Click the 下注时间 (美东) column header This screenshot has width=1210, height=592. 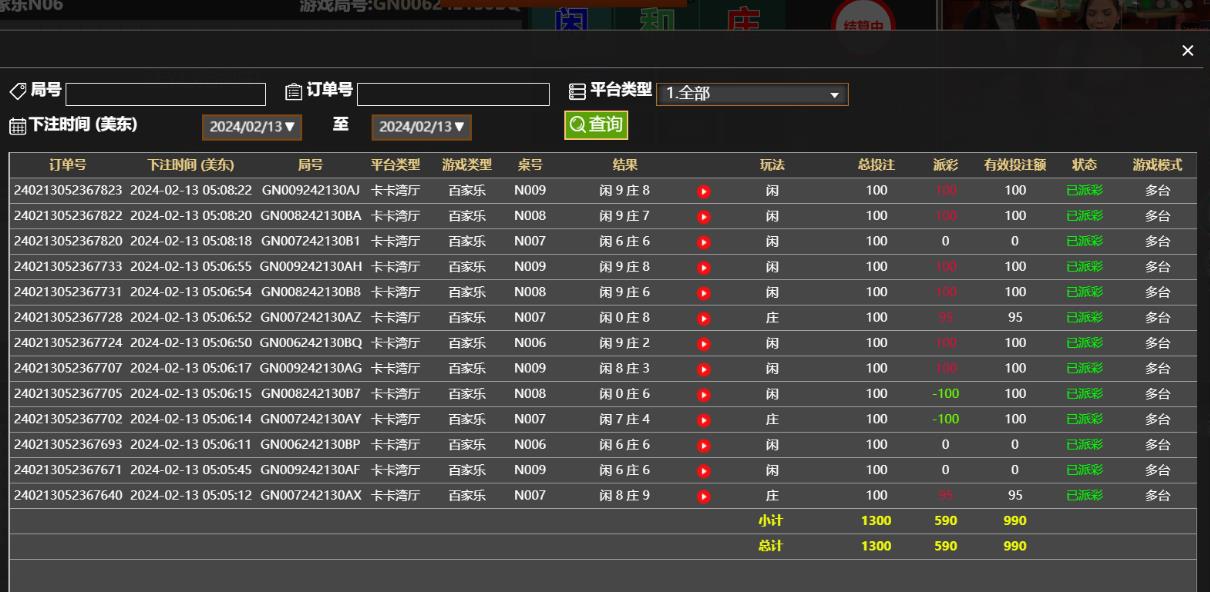click(x=191, y=165)
